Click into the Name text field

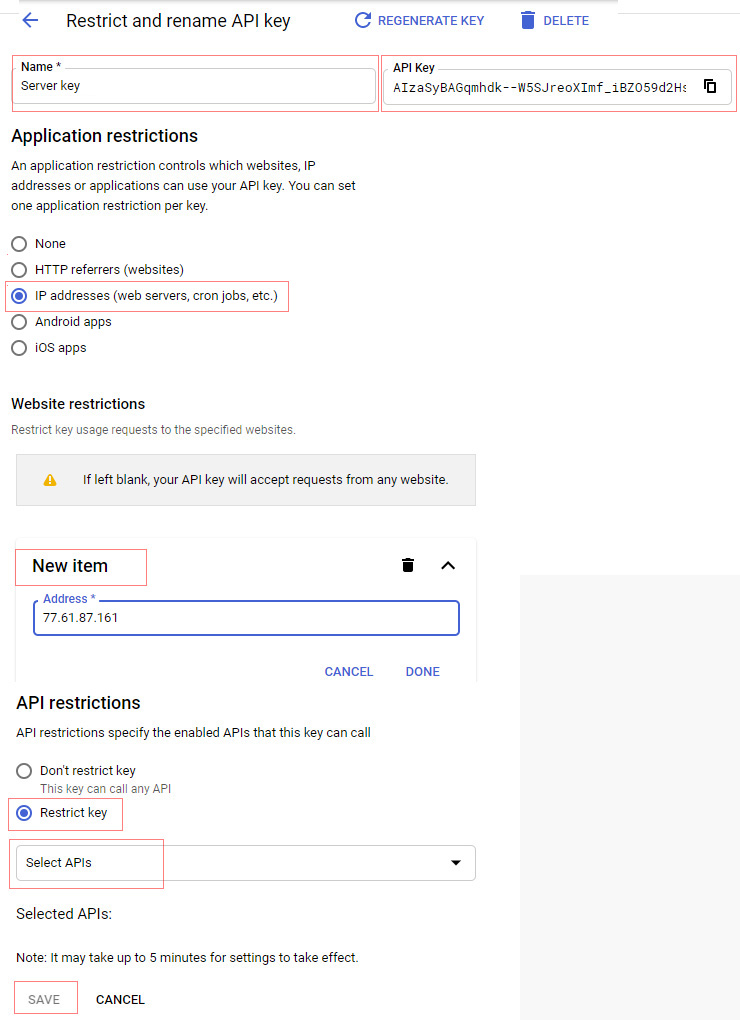click(x=195, y=87)
